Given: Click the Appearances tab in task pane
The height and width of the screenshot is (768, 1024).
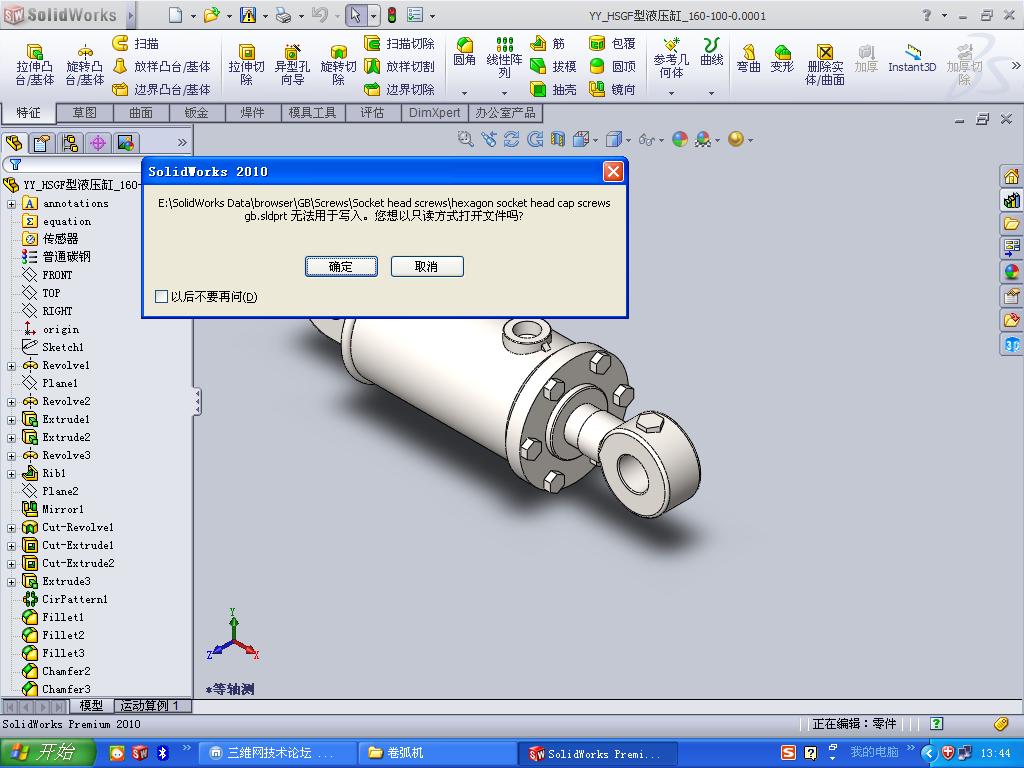Looking at the screenshot, I should [1011, 272].
